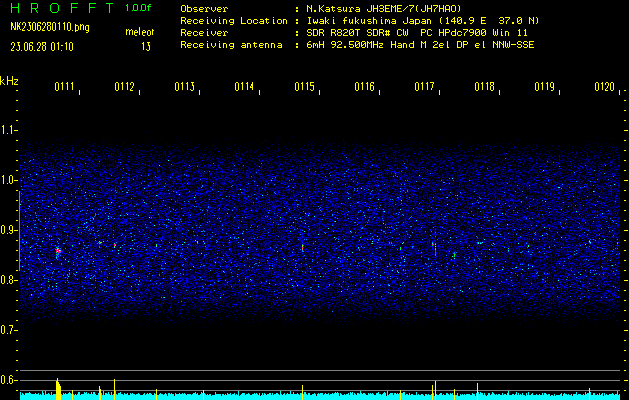Click the 0.9 kHz frequency label
This screenshot has height=400, width=629.
pos(8,230)
